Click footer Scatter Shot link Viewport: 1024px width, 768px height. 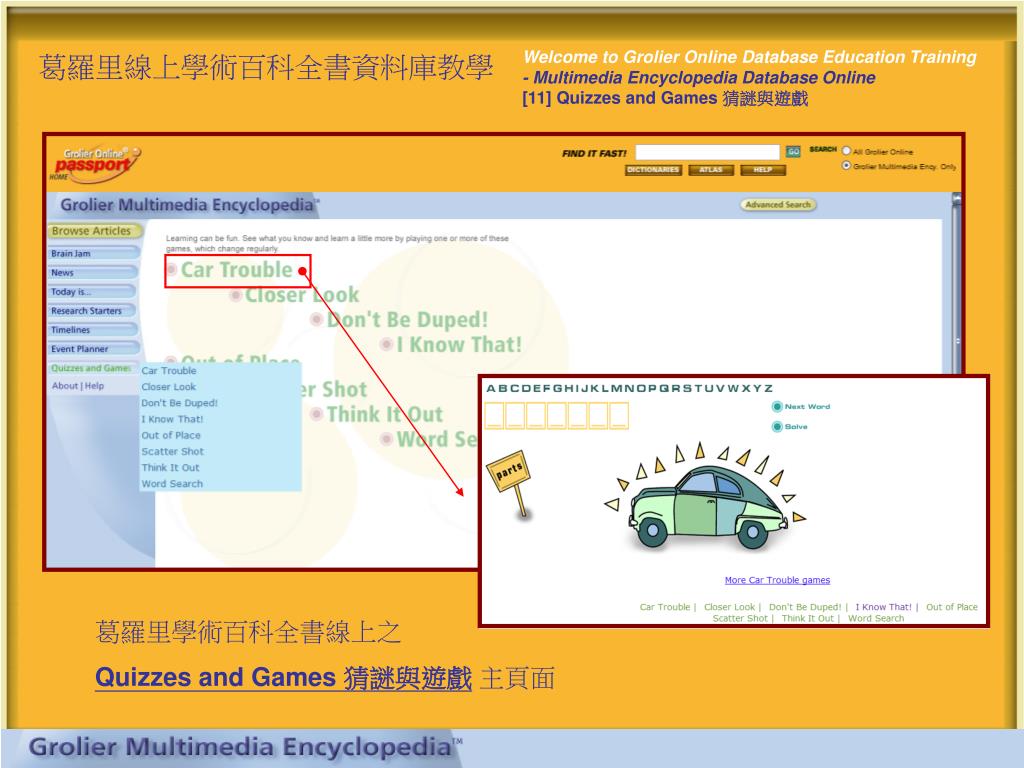point(740,618)
